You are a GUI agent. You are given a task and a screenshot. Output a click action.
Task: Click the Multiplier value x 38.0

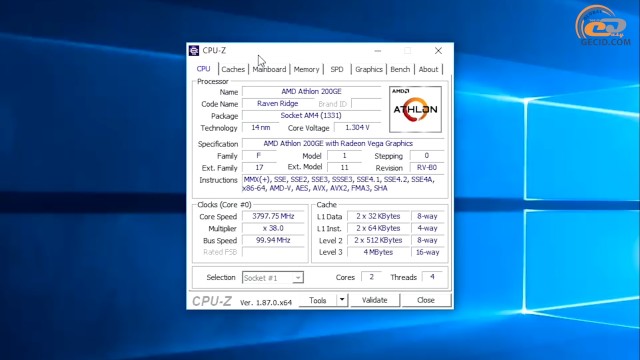click(x=273, y=228)
